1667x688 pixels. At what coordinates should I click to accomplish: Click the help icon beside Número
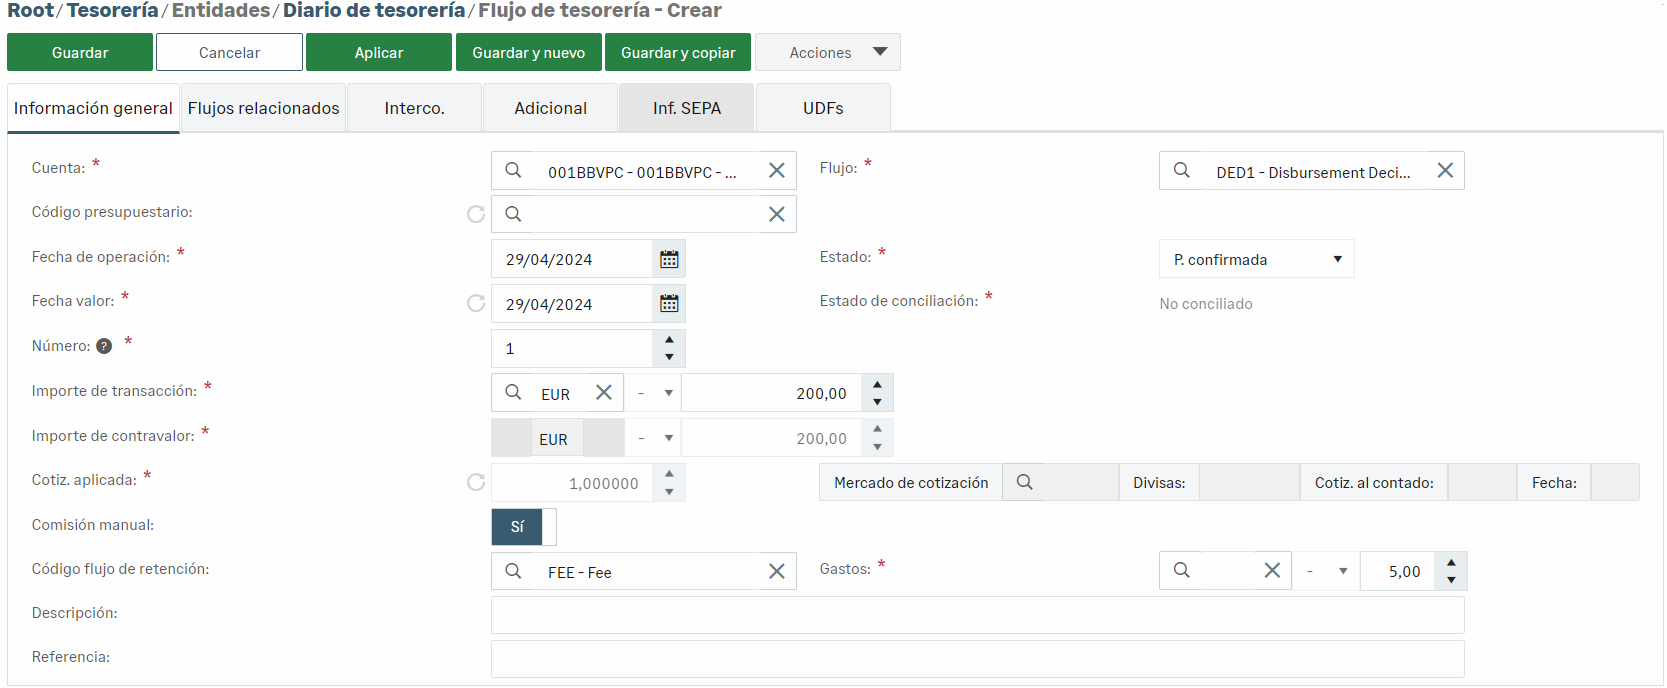104,346
